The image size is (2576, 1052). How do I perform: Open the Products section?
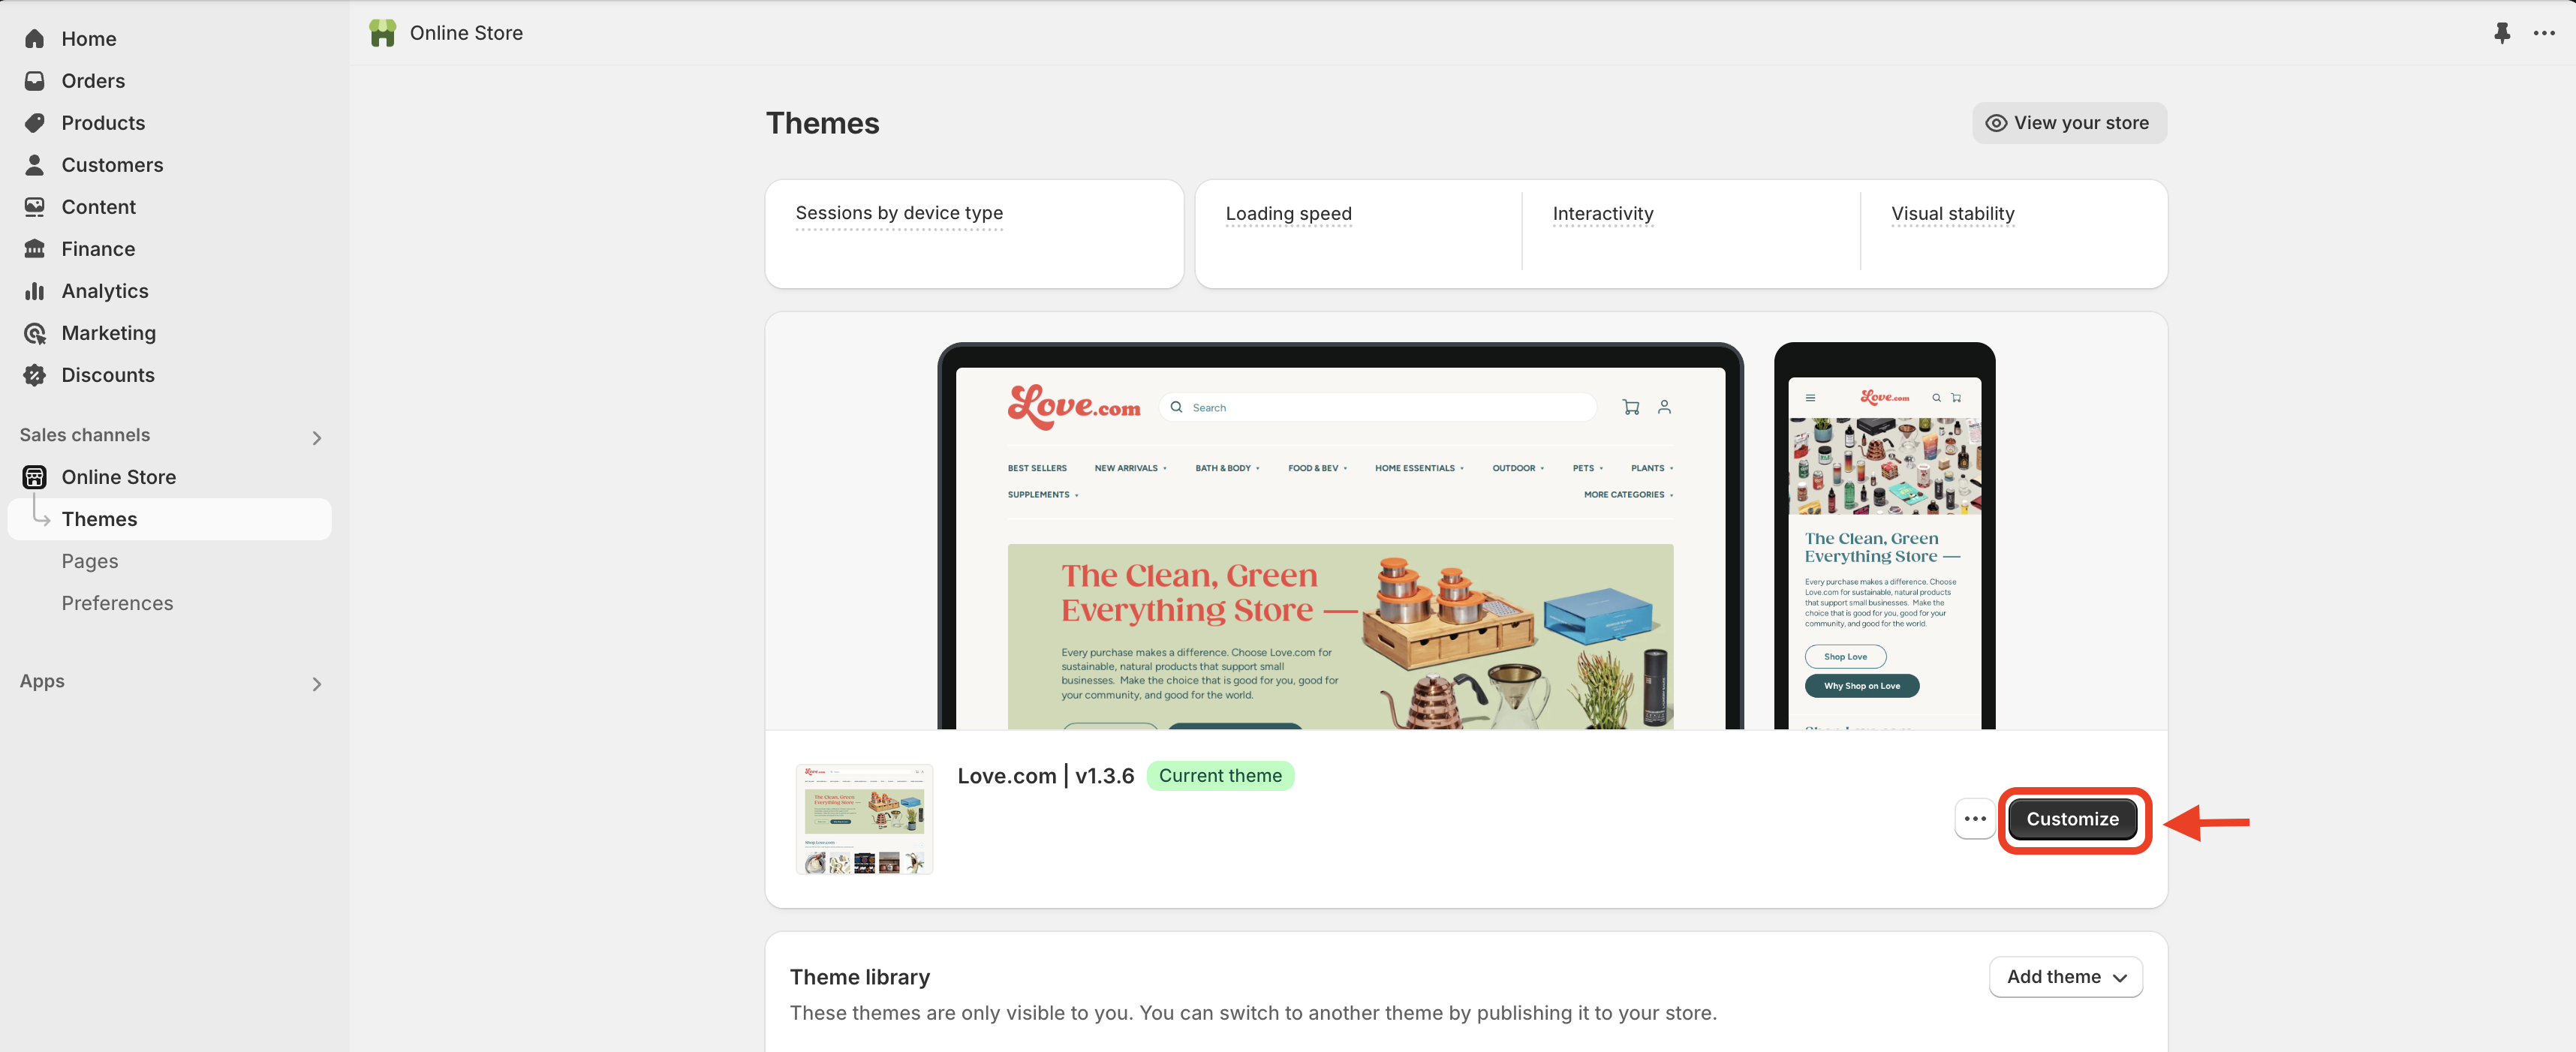[x=103, y=123]
